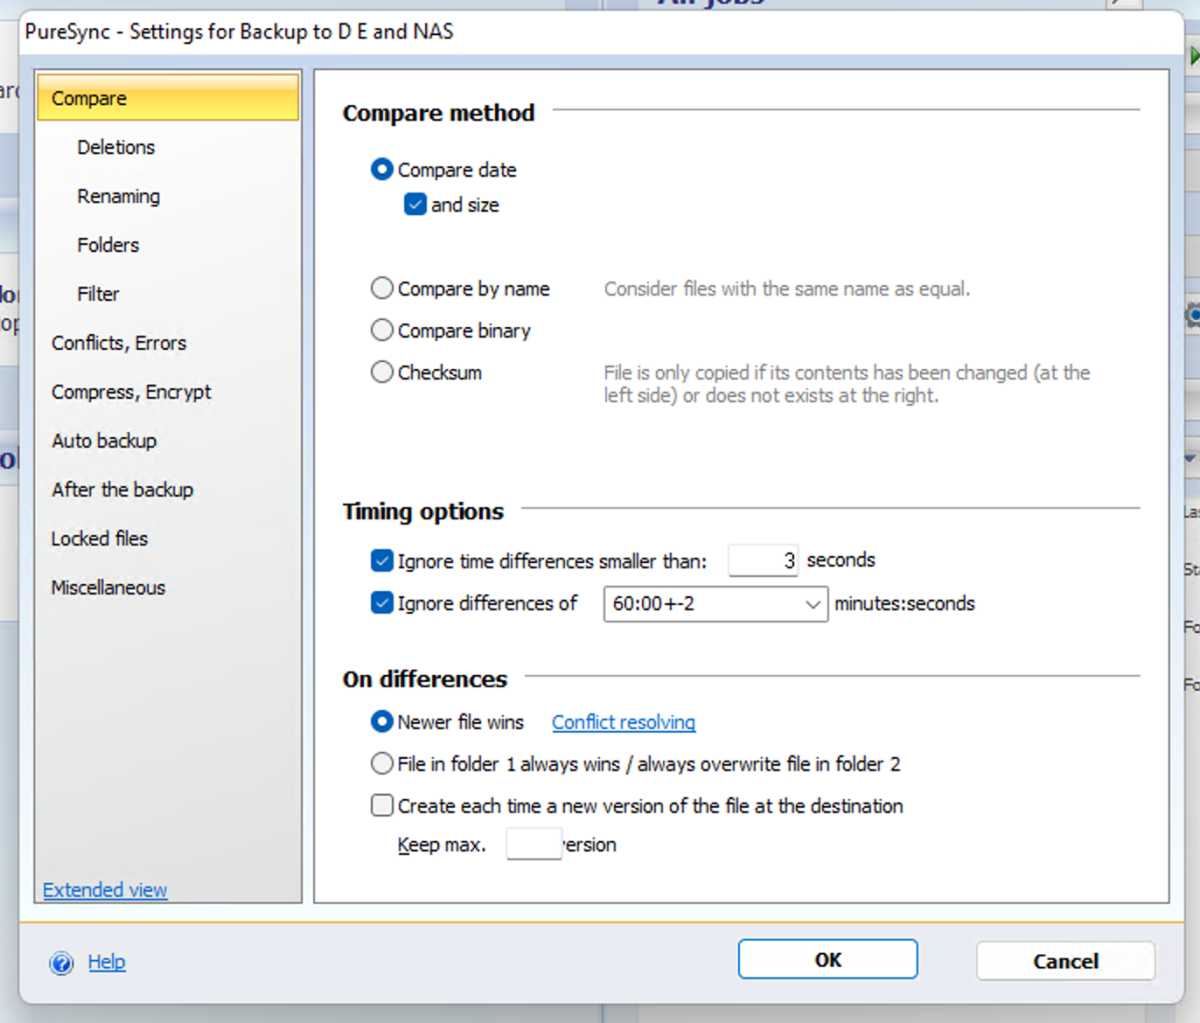The width and height of the screenshot is (1200, 1023).
Task: Click the Timing options section heading
Action: click(423, 512)
